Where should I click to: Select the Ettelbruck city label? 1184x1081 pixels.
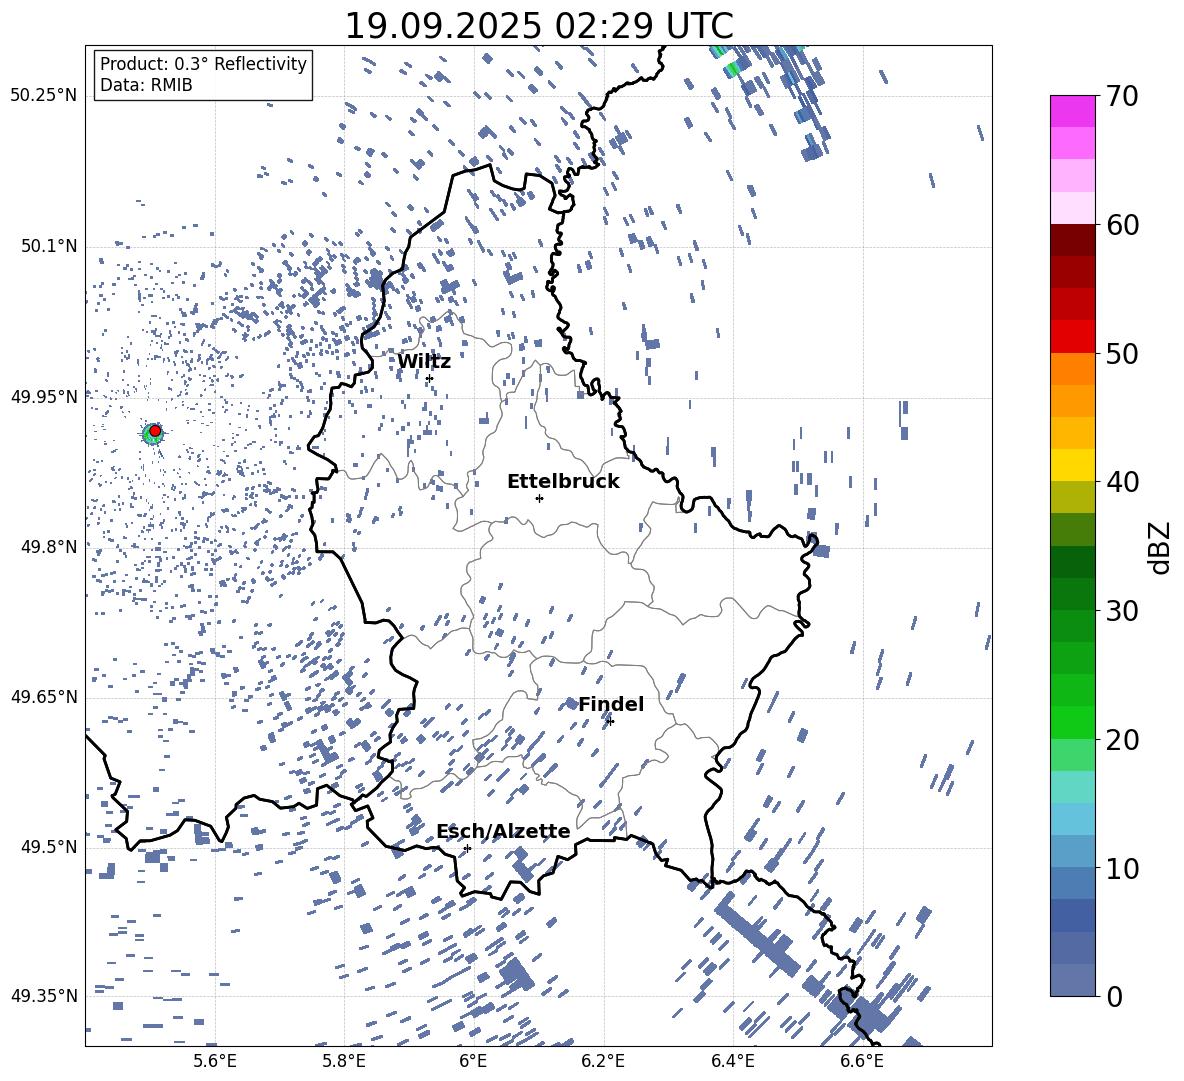(563, 482)
